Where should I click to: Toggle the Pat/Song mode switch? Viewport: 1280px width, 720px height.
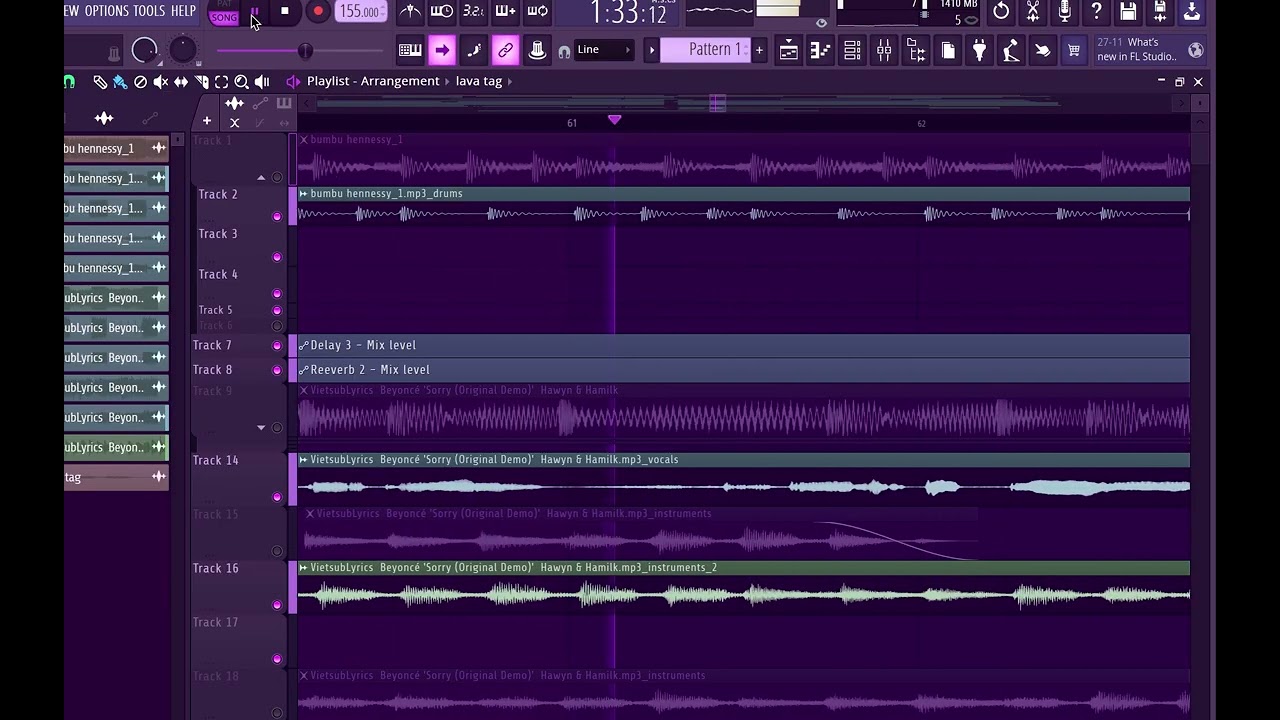pos(224,13)
